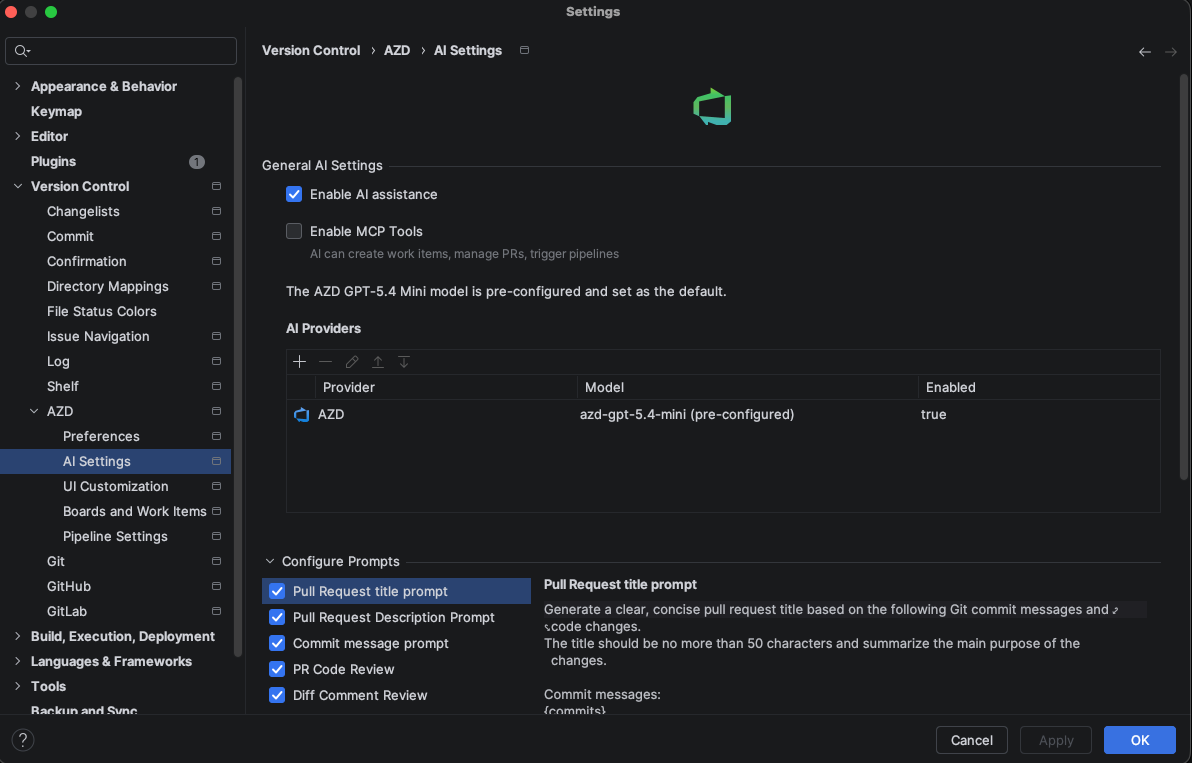Screen dimensions: 1192x763
Task: Expand Languages & Frameworks node
Action: pyautogui.click(x=17, y=661)
